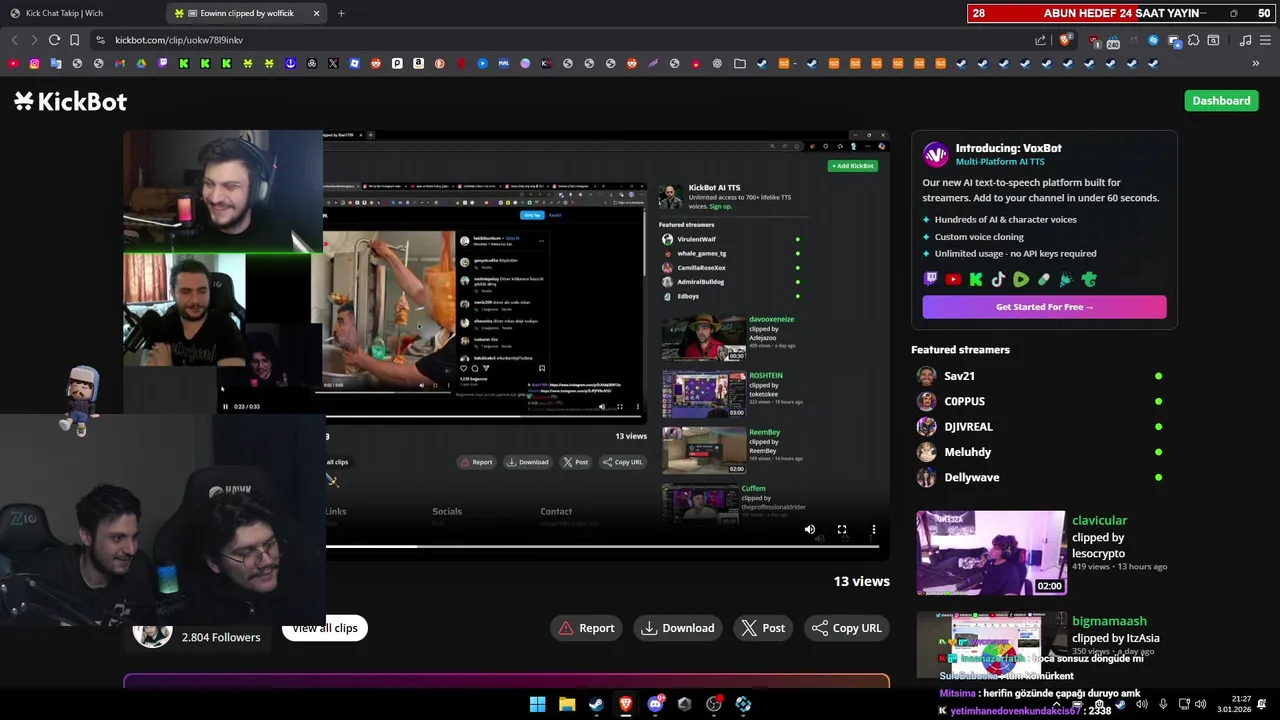Show more bookmarks chevron
The height and width of the screenshot is (720, 1280).
point(1256,63)
